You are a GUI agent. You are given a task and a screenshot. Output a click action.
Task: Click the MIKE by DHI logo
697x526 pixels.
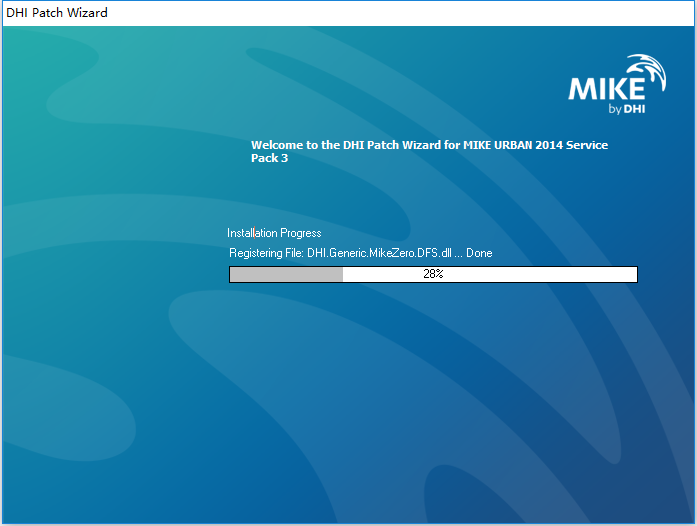617,84
